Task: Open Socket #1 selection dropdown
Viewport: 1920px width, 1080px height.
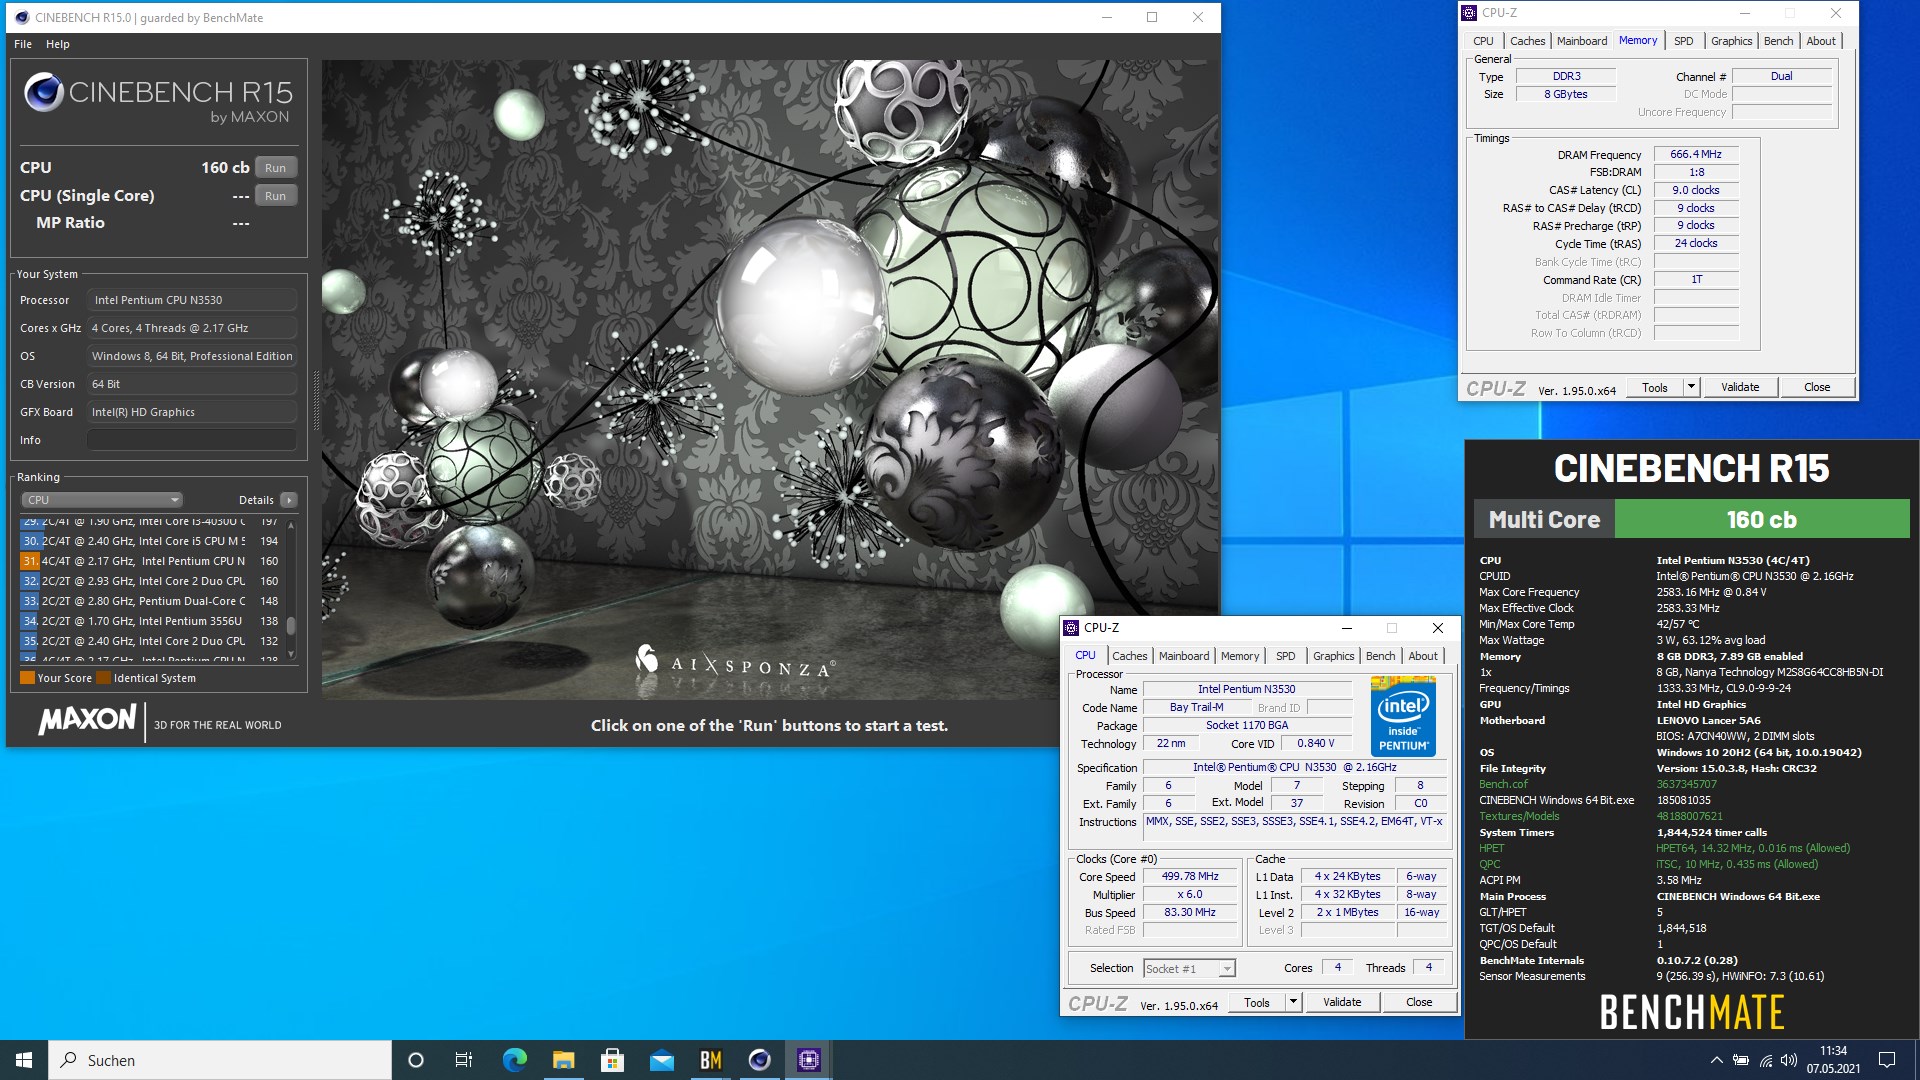Action: click(x=1190, y=968)
